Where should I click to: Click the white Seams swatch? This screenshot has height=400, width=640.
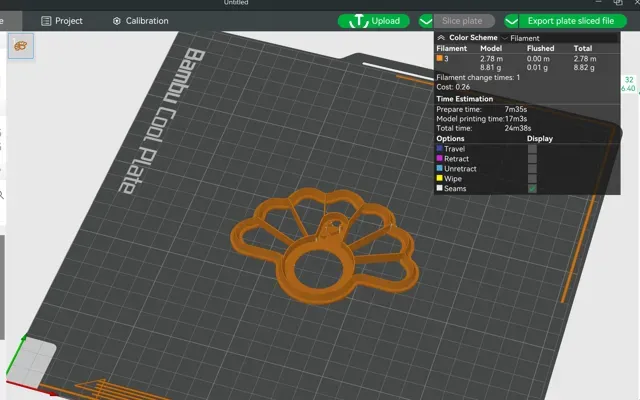tap(440, 188)
